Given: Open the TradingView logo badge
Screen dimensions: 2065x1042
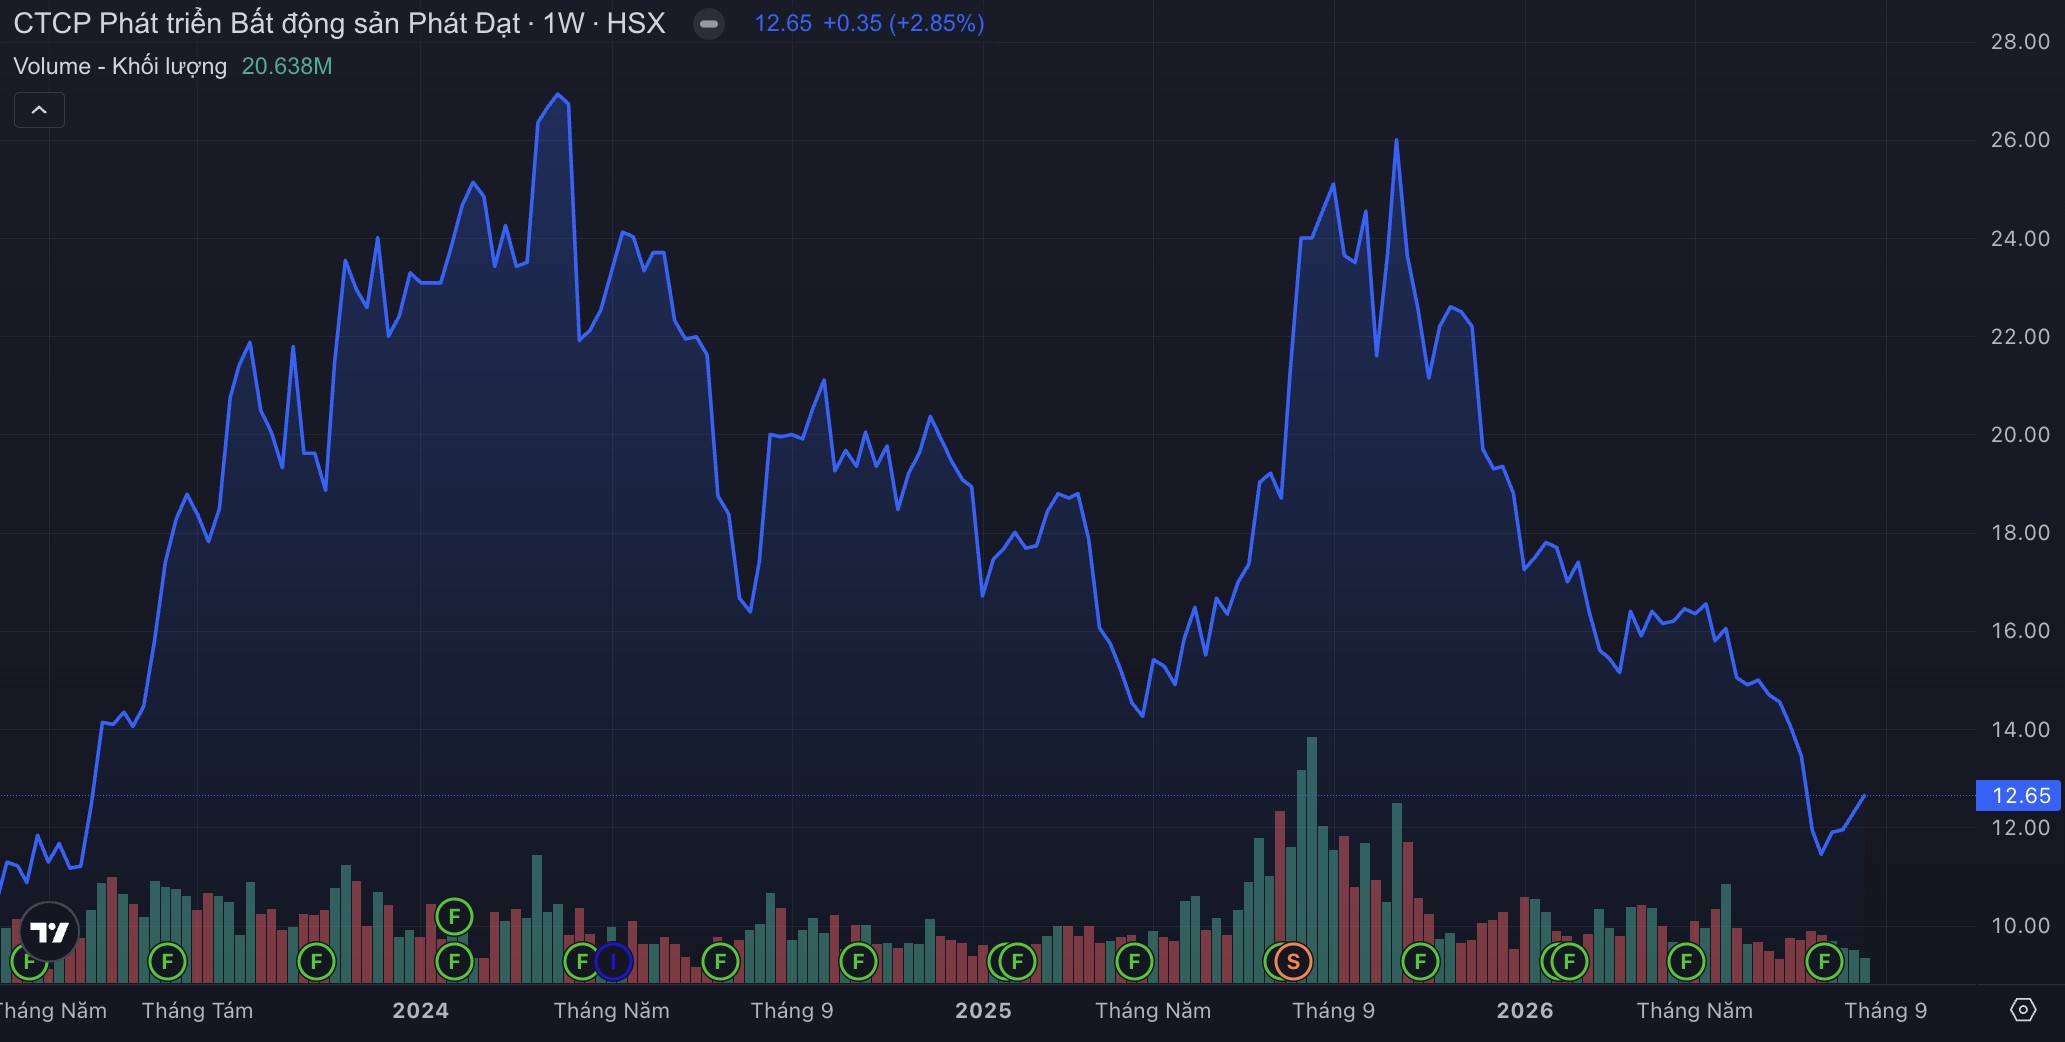Looking at the screenshot, I should 49,932.
